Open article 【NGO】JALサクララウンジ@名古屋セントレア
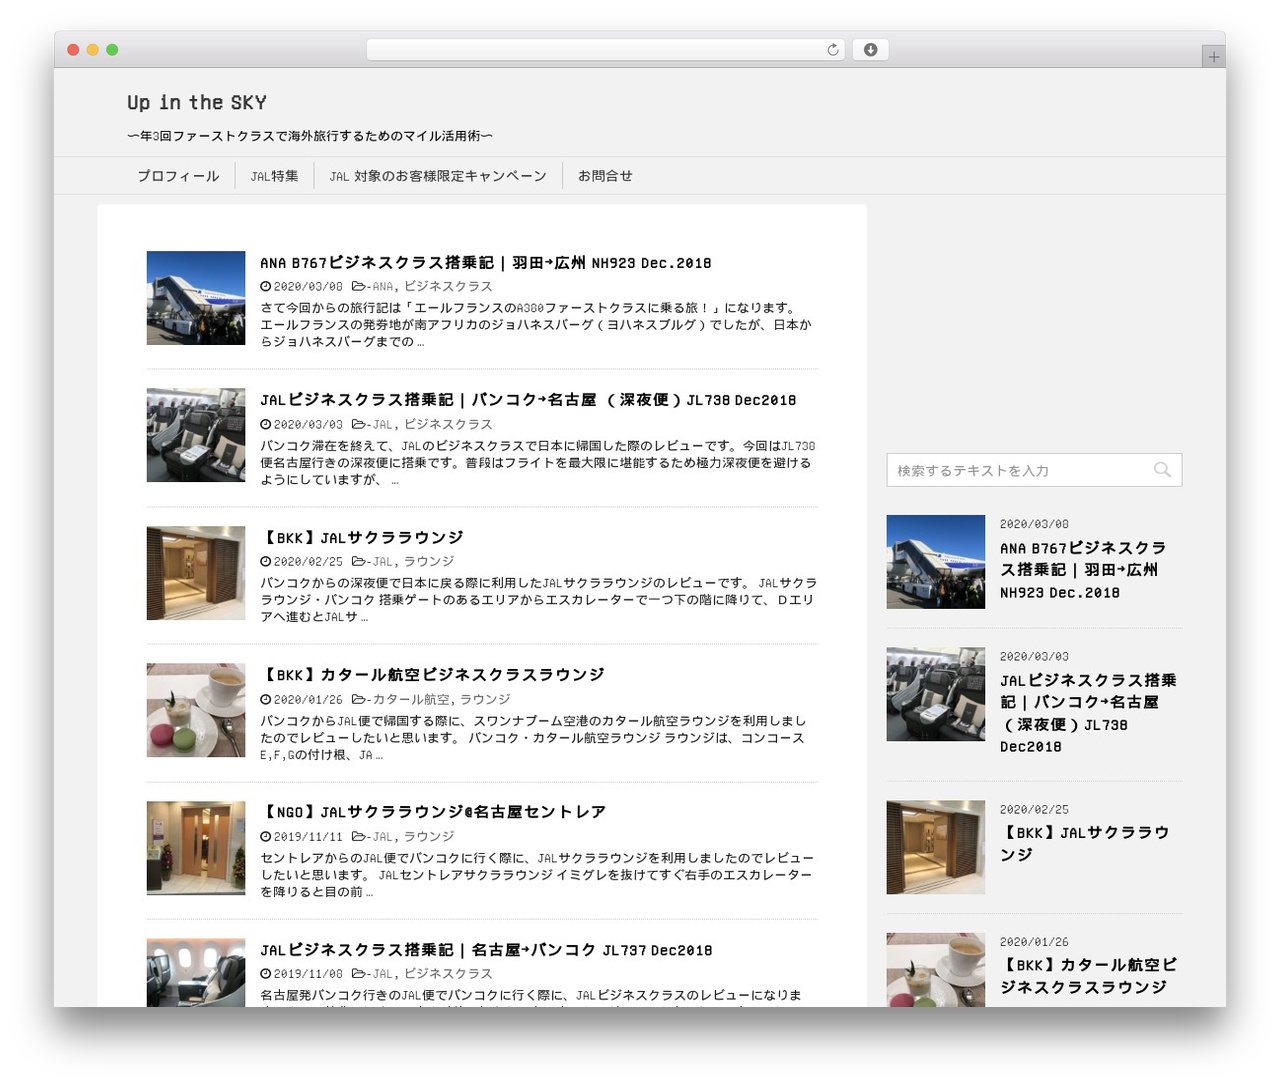The image size is (1280, 1084). tap(433, 812)
